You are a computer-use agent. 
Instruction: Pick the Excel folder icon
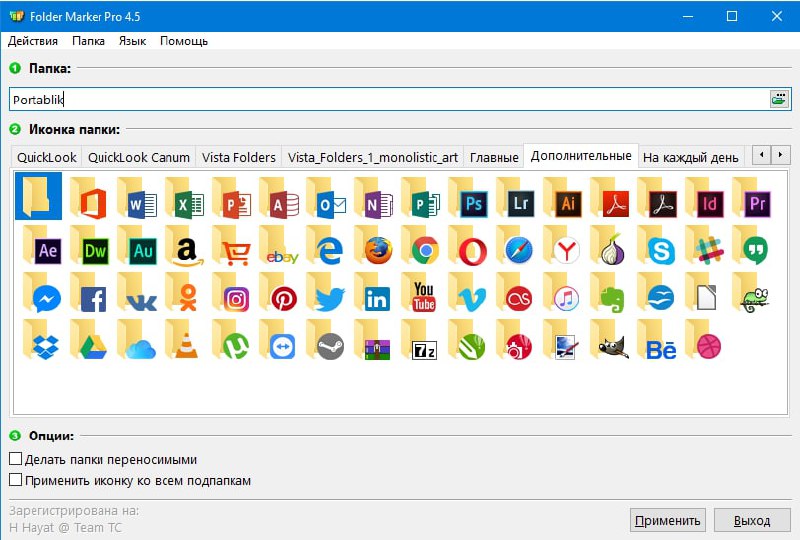pos(184,198)
